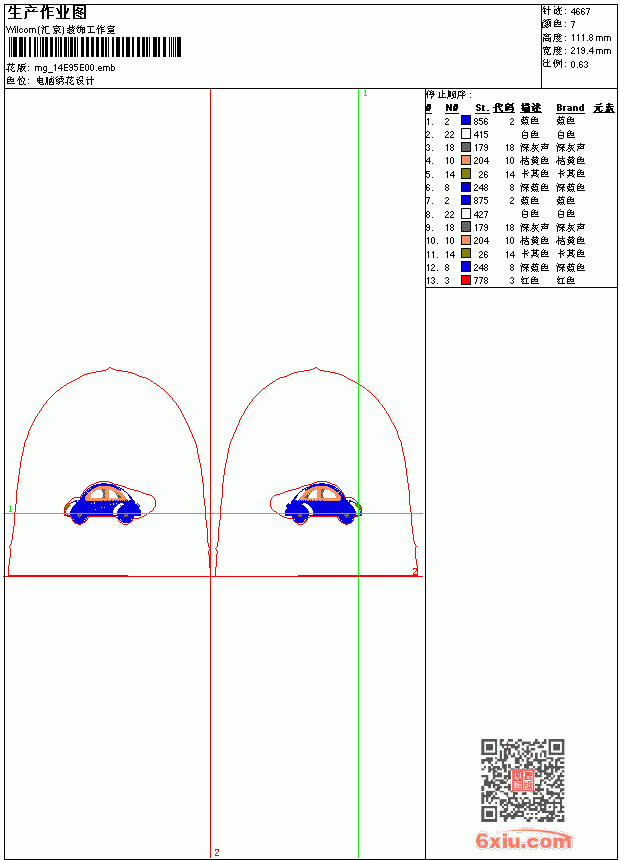Select the khaki swatch in stop 5

pyautogui.click(x=466, y=174)
